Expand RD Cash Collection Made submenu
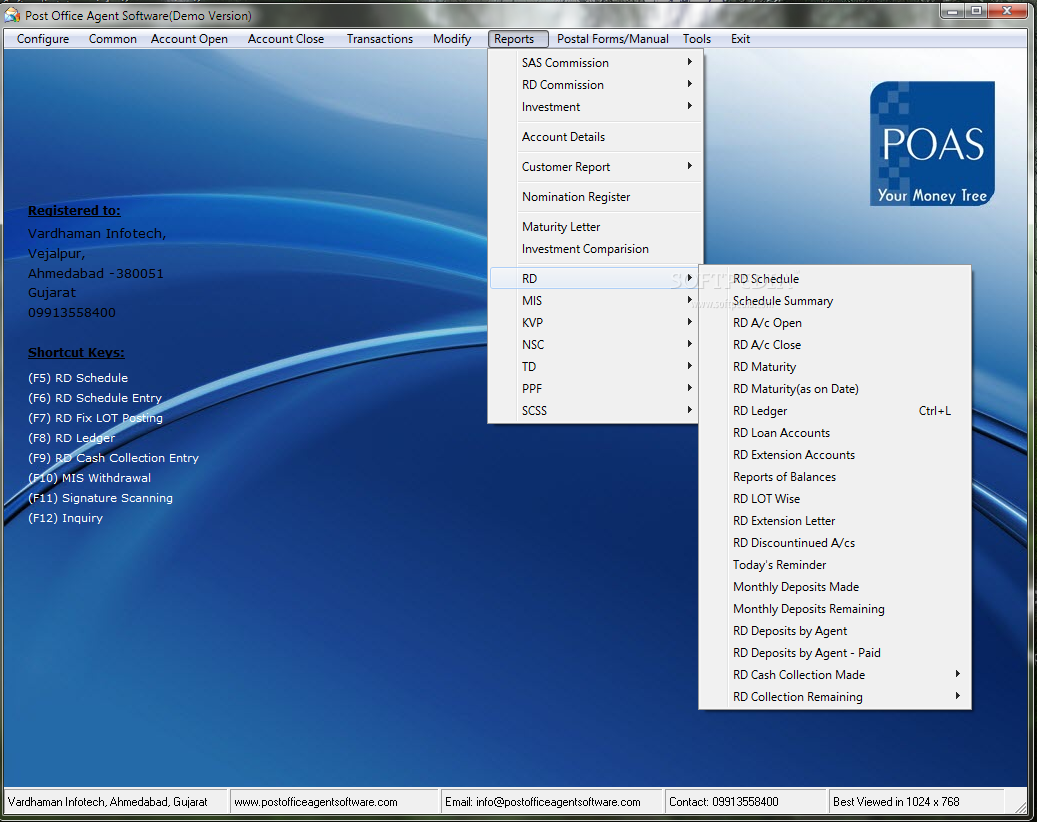1037x822 pixels. 835,675
